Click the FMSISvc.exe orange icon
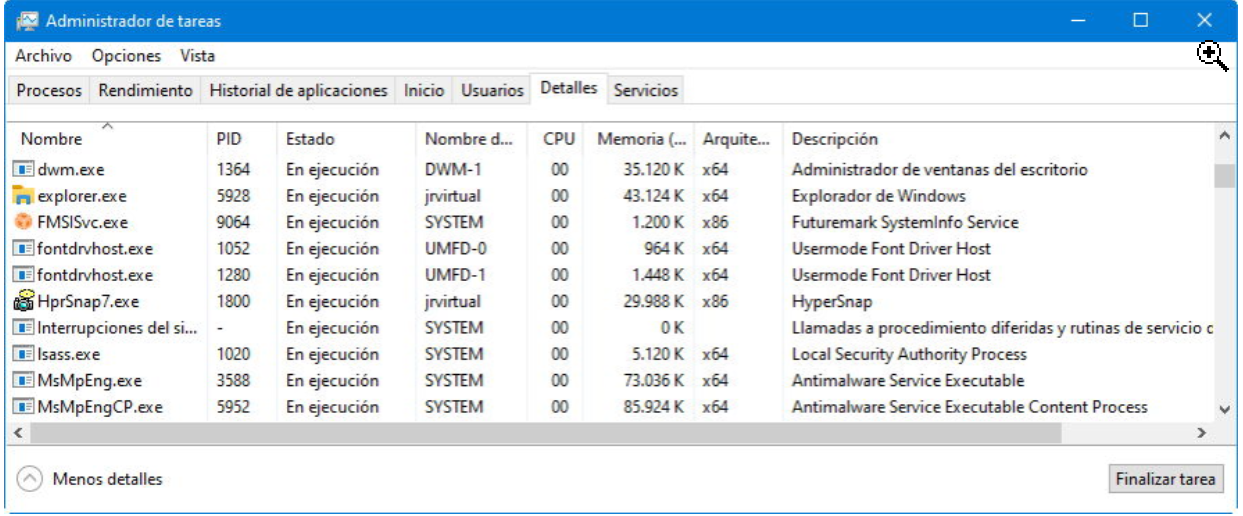 click(24, 222)
